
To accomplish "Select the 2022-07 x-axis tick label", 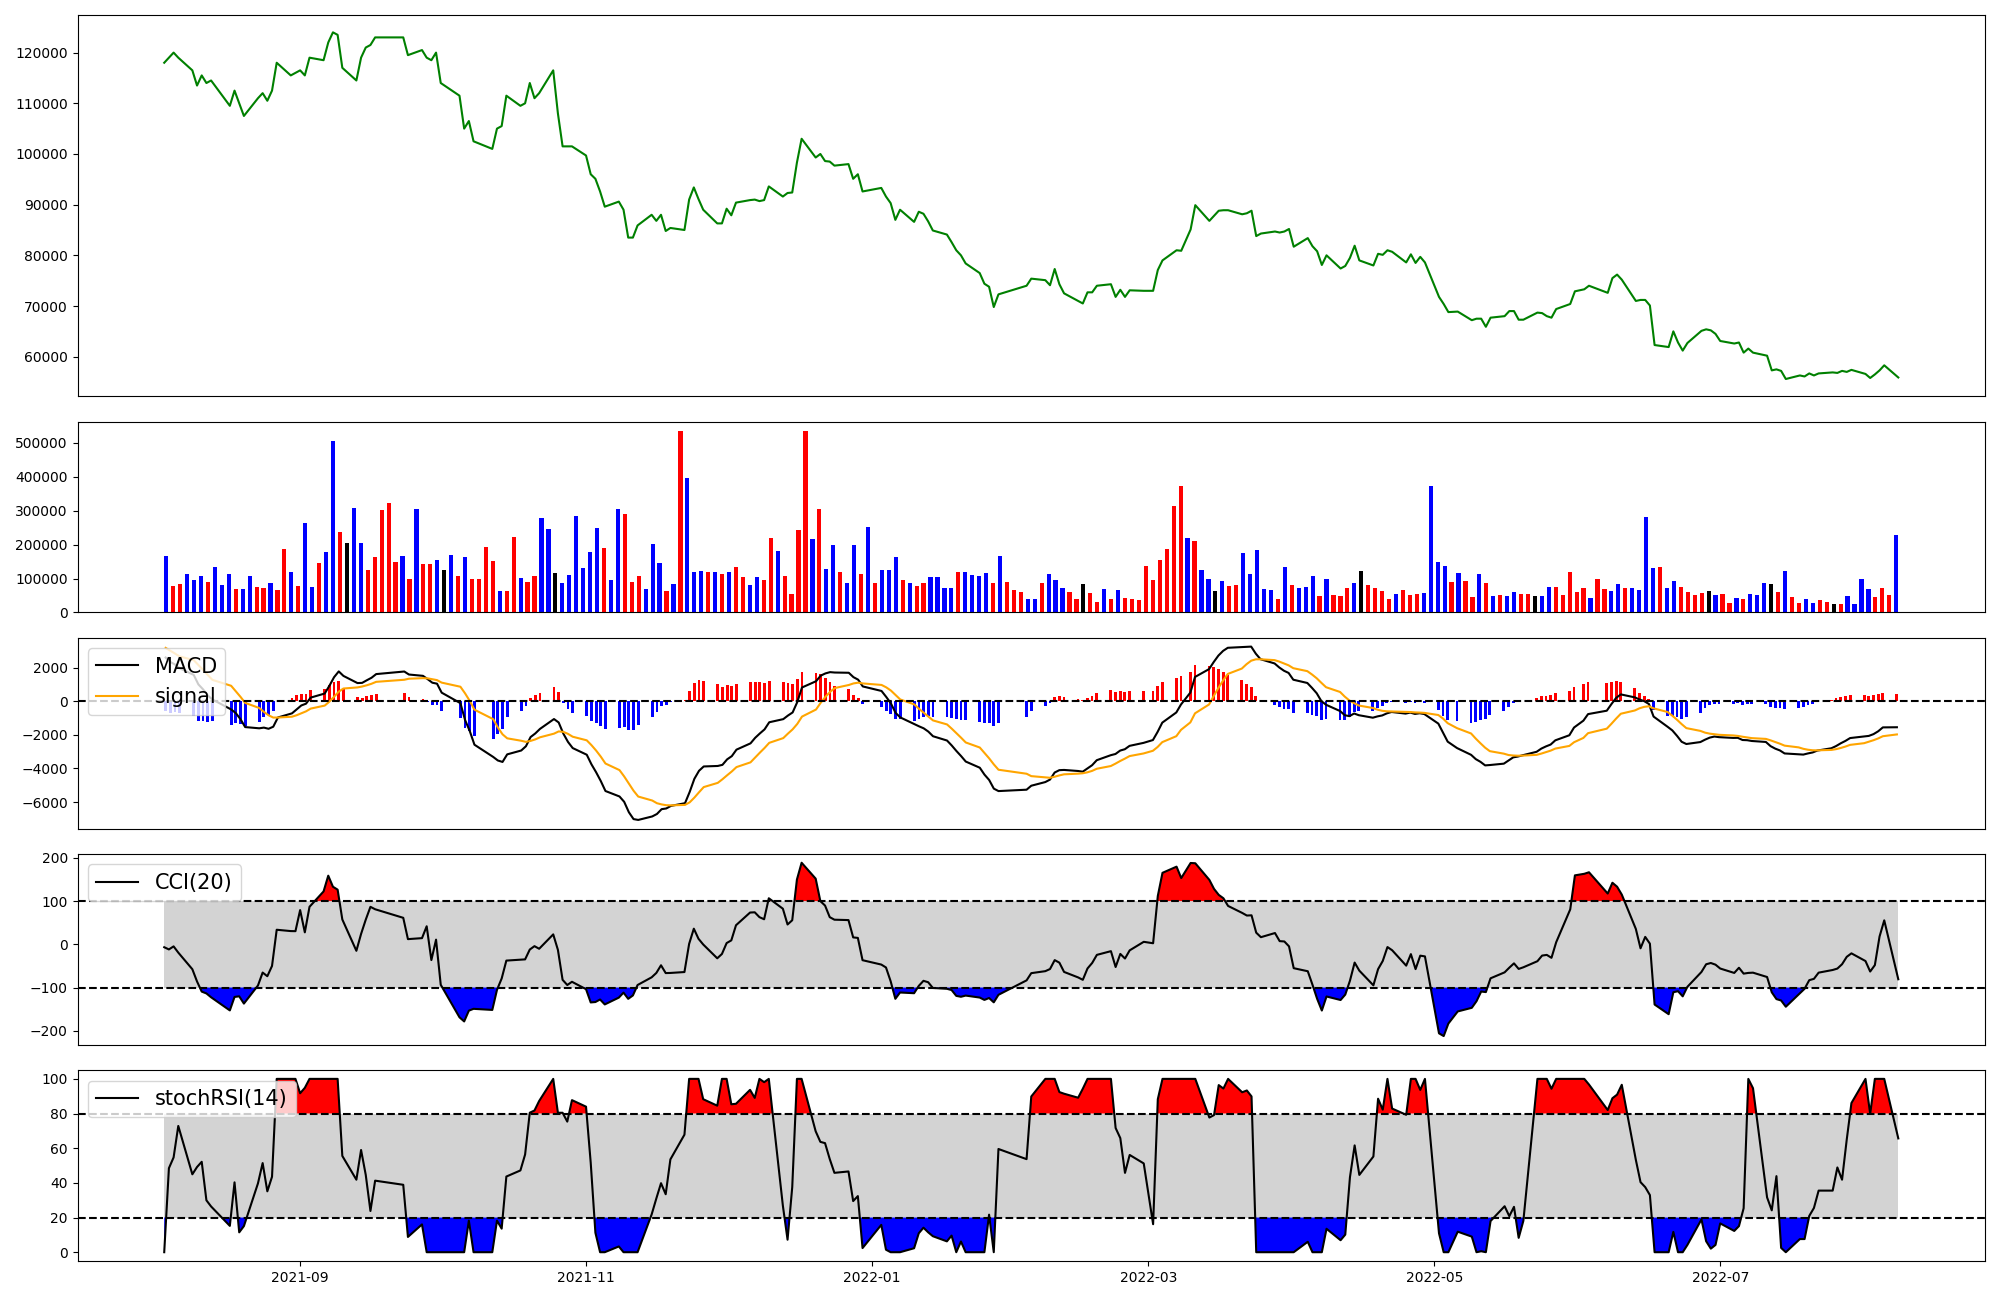I will [x=1720, y=1277].
